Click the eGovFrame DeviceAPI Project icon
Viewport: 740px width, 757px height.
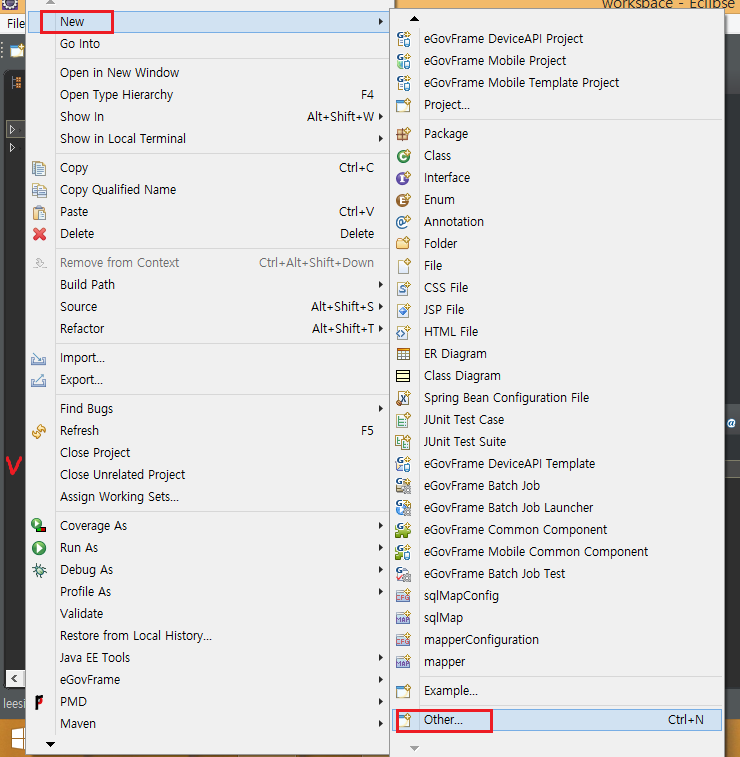[404, 39]
